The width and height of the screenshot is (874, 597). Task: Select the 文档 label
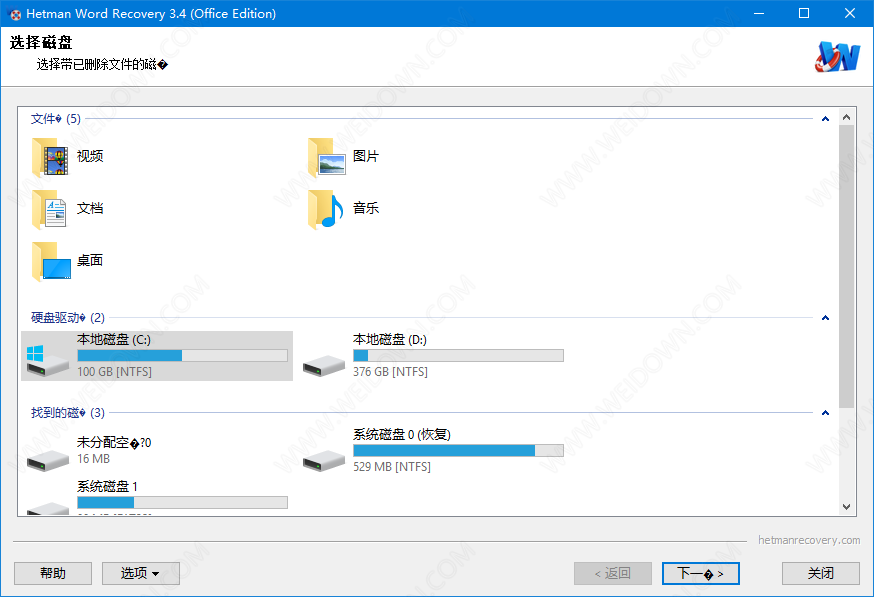click(x=90, y=208)
